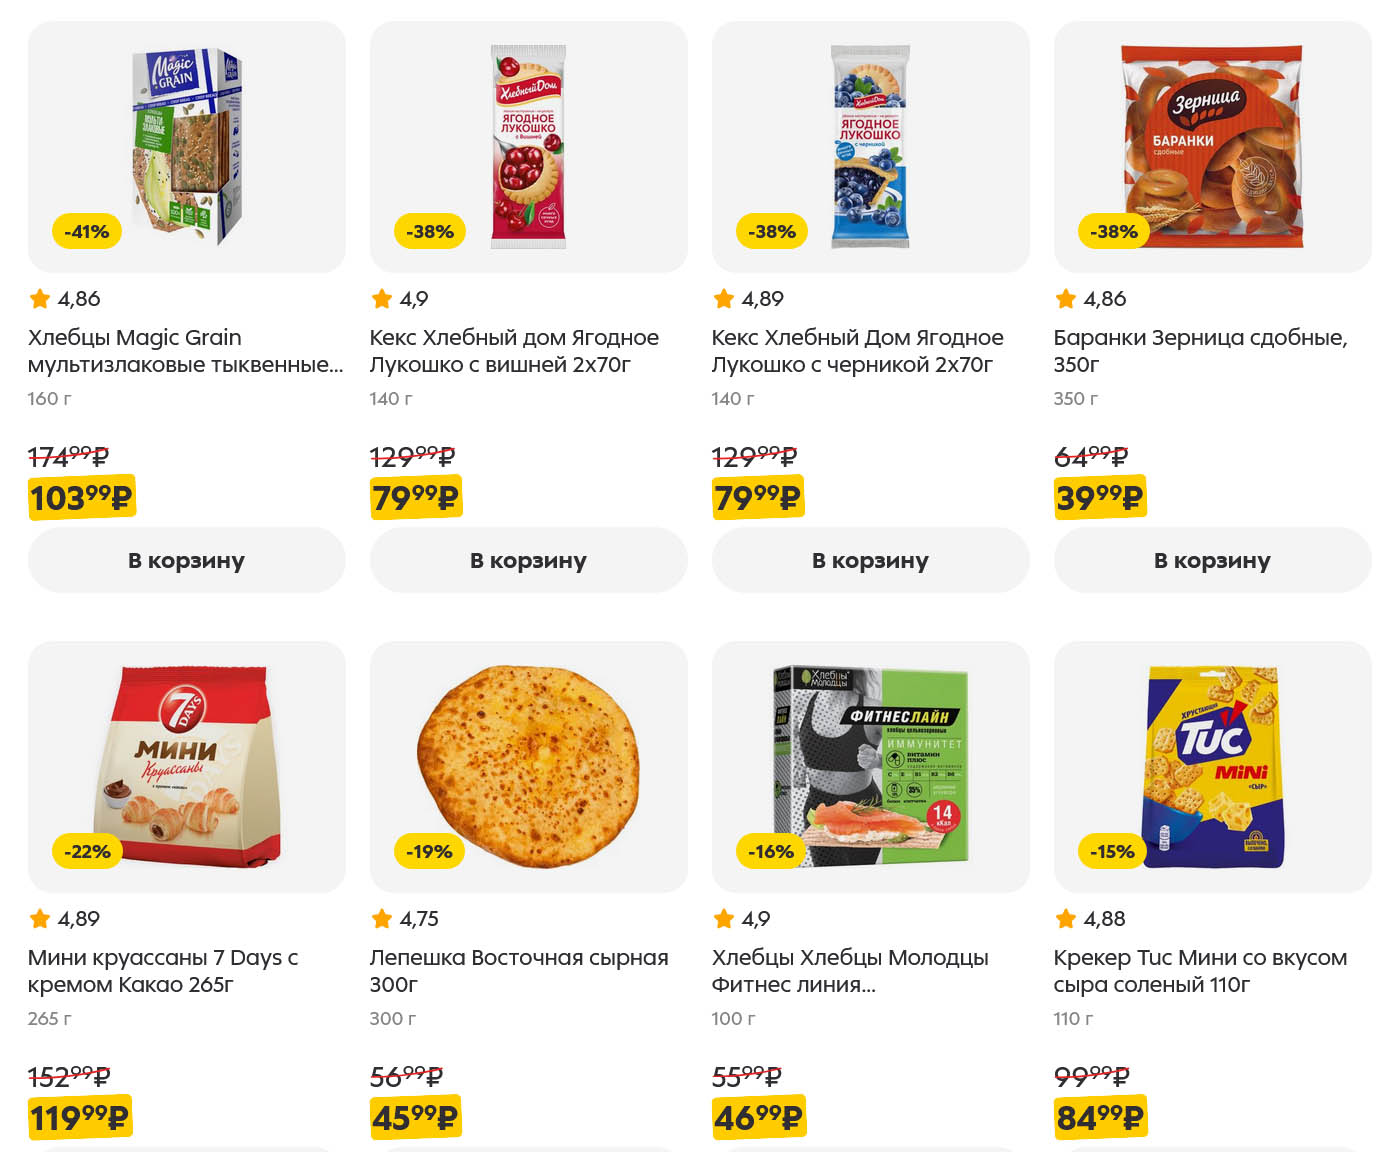
Task: Open the Крекер Tuc Мини title link
Action: (1200, 971)
